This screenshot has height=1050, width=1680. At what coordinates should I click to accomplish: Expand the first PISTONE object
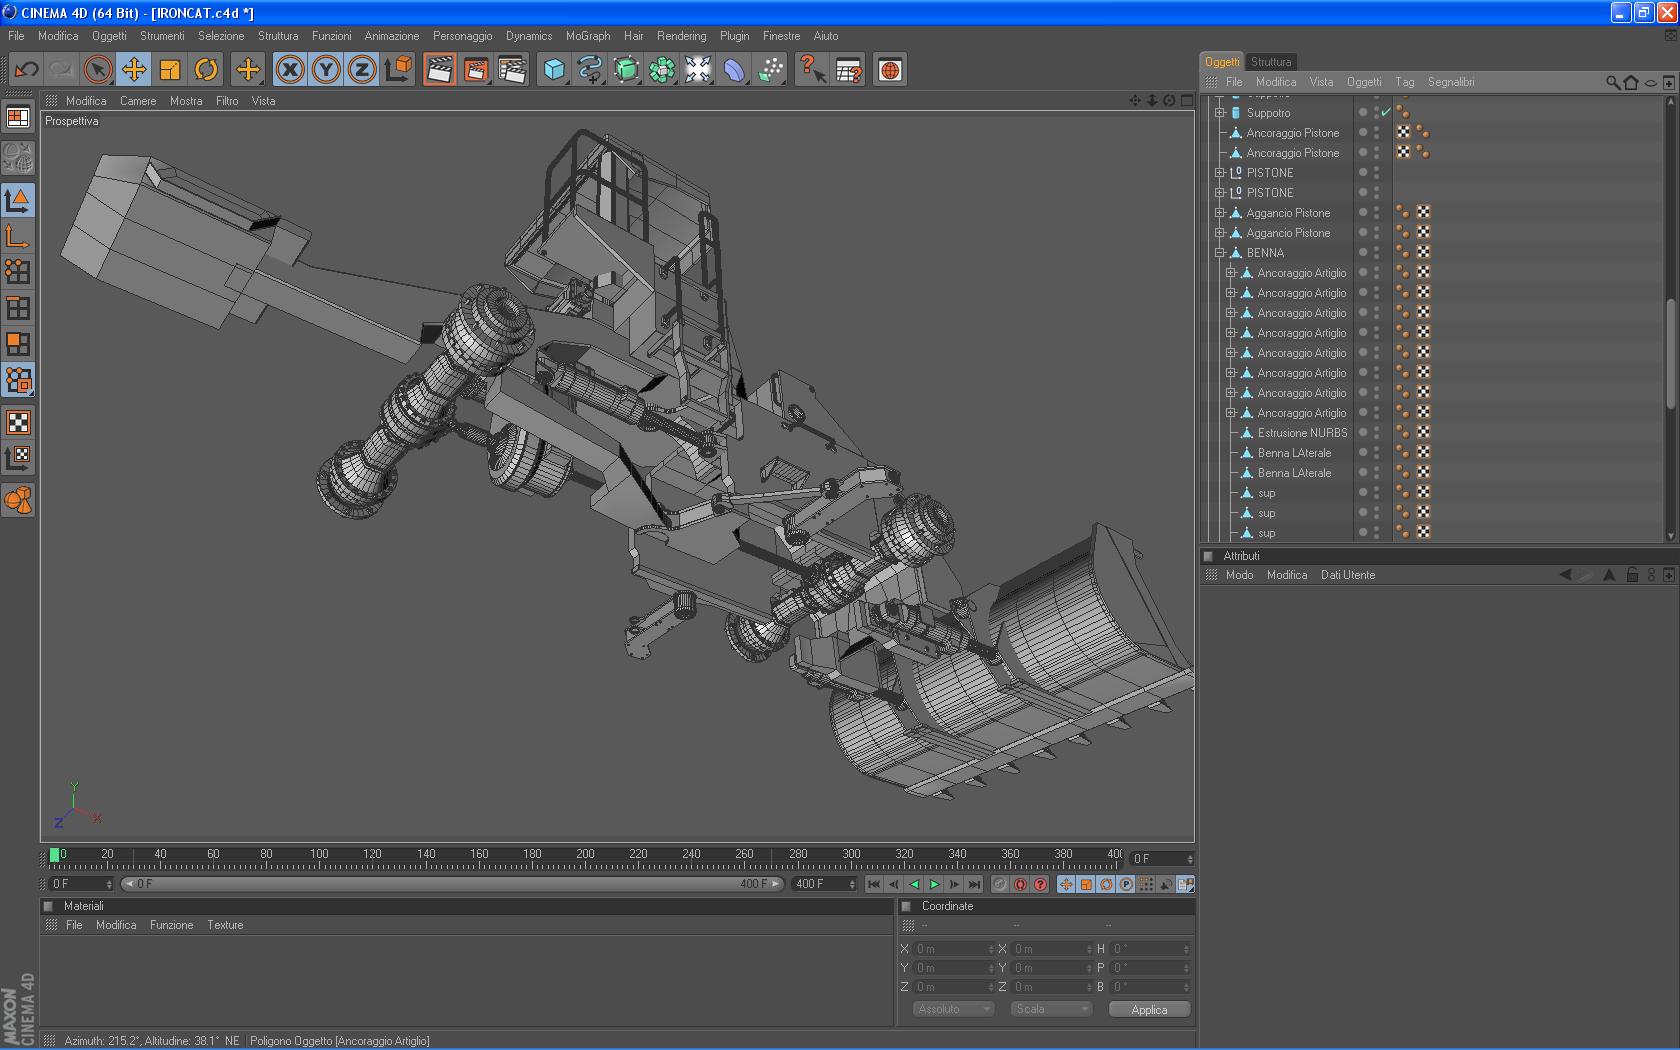click(x=1220, y=173)
